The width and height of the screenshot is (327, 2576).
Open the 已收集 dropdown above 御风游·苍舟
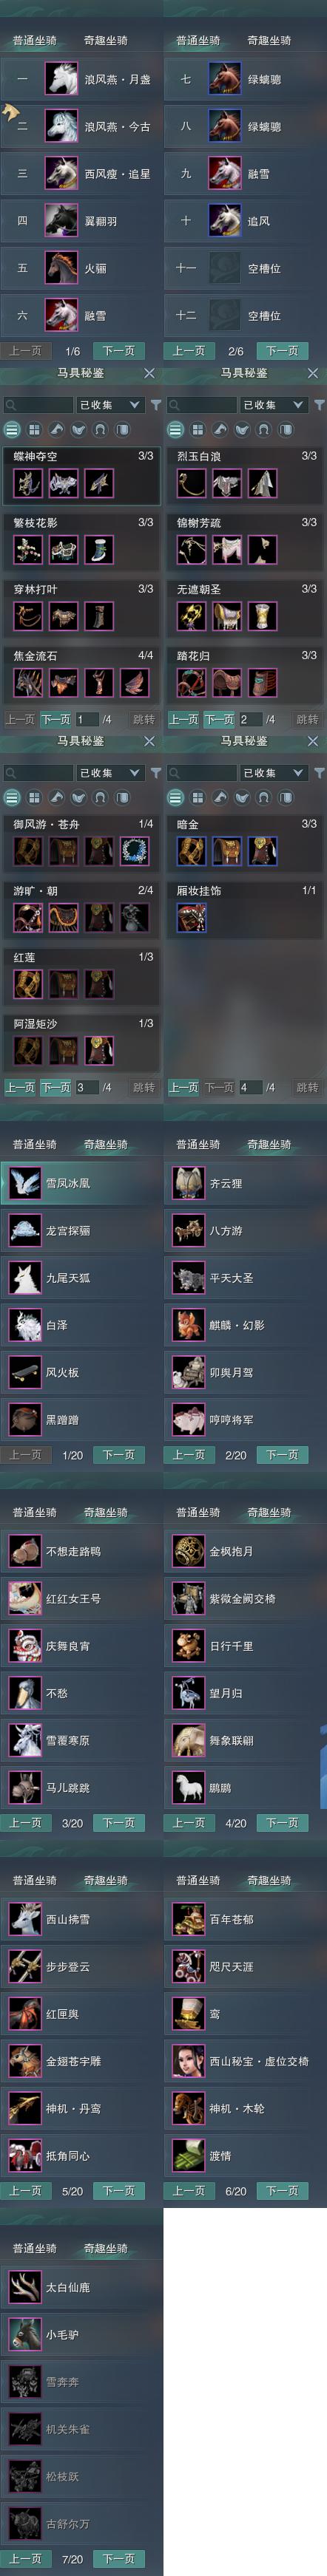(x=110, y=773)
